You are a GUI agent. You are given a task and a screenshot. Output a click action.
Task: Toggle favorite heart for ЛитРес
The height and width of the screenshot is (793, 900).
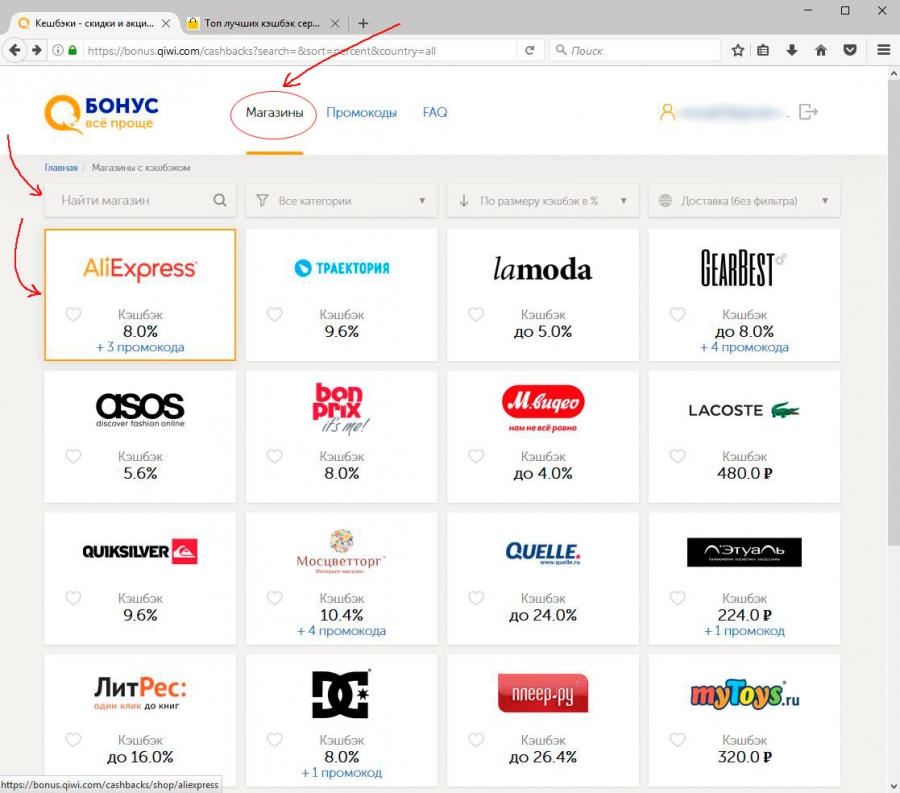[73, 739]
